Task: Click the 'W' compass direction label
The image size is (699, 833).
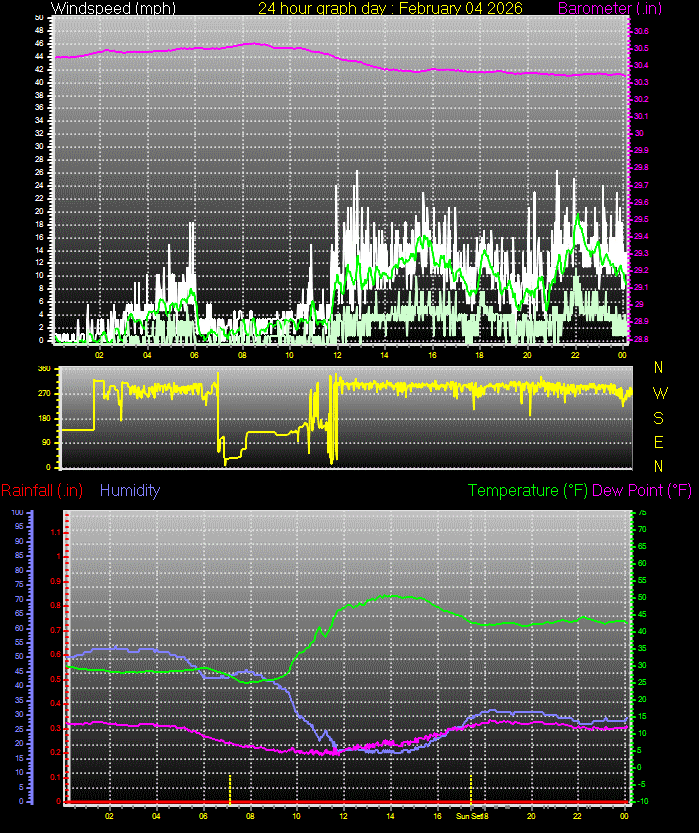Action: point(660,393)
